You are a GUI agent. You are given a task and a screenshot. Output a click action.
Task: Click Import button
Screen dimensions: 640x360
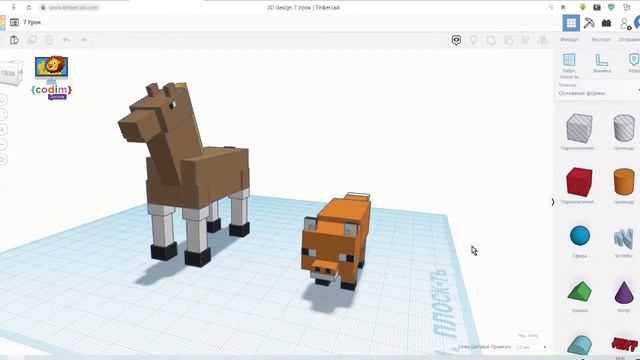click(569, 40)
